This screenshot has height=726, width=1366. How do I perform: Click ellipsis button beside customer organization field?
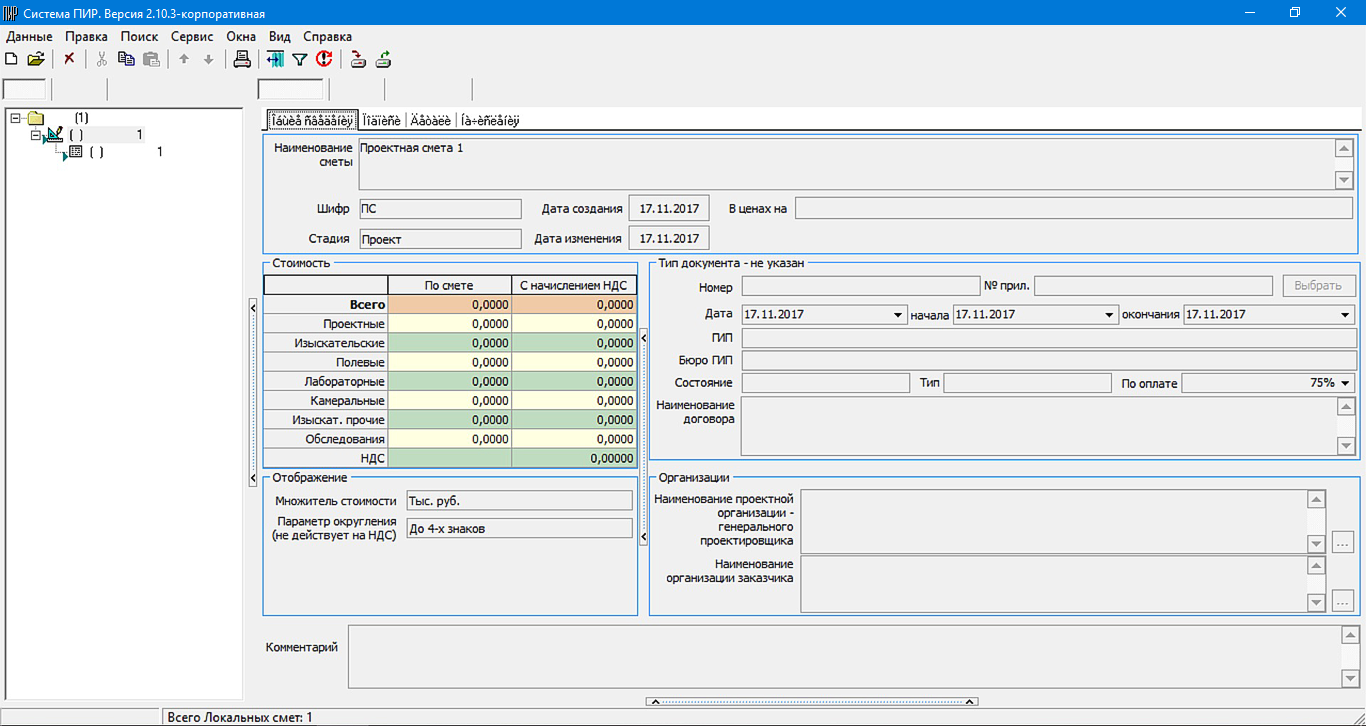1343,601
